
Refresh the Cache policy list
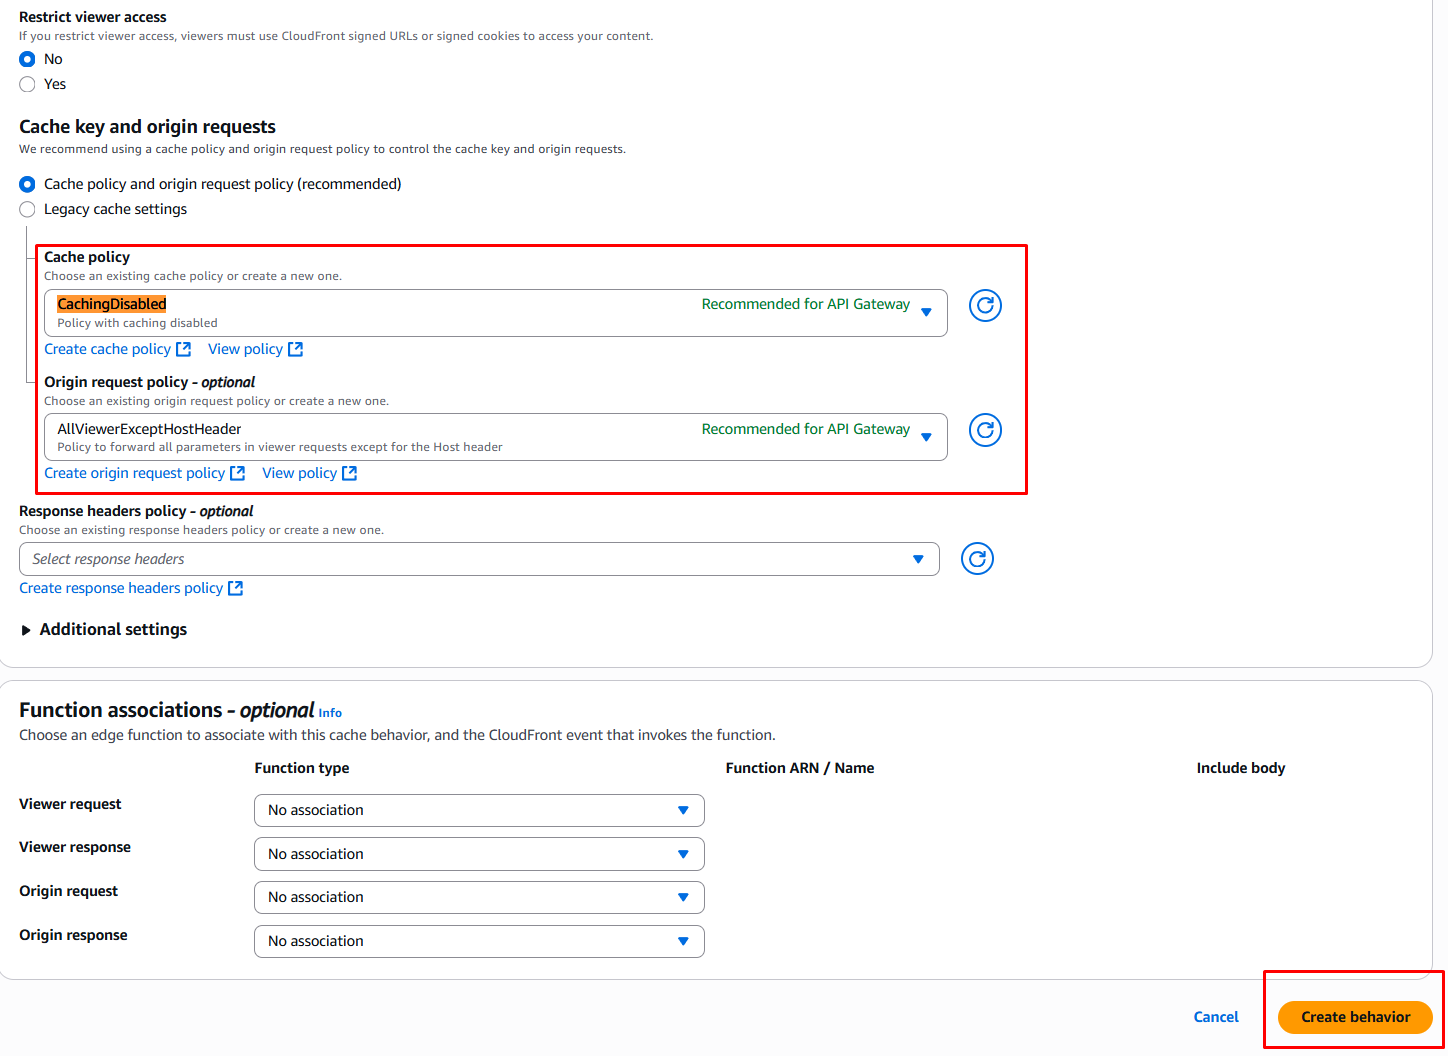(x=985, y=305)
